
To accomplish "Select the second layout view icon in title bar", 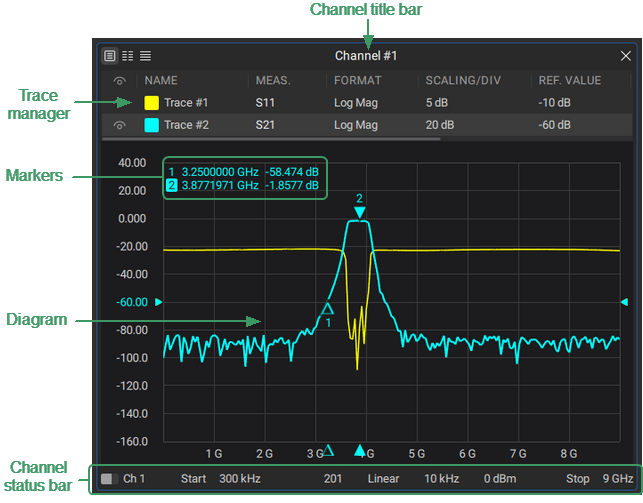I will pos(128,55).
